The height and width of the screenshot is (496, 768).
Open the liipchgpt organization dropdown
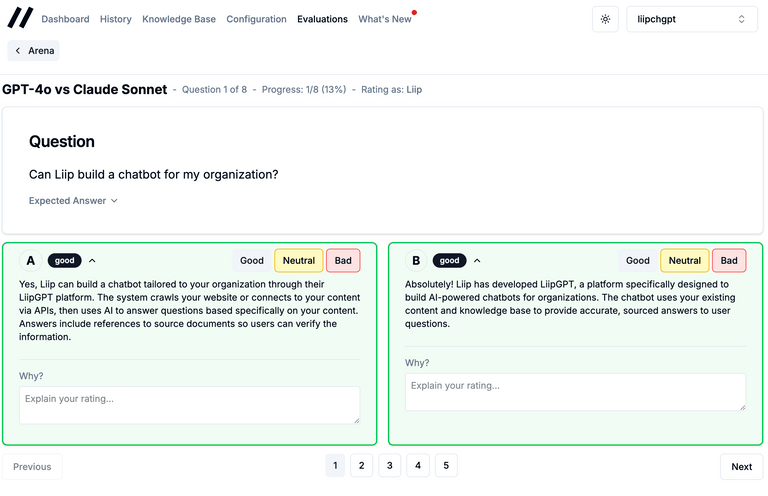(691, 19)
